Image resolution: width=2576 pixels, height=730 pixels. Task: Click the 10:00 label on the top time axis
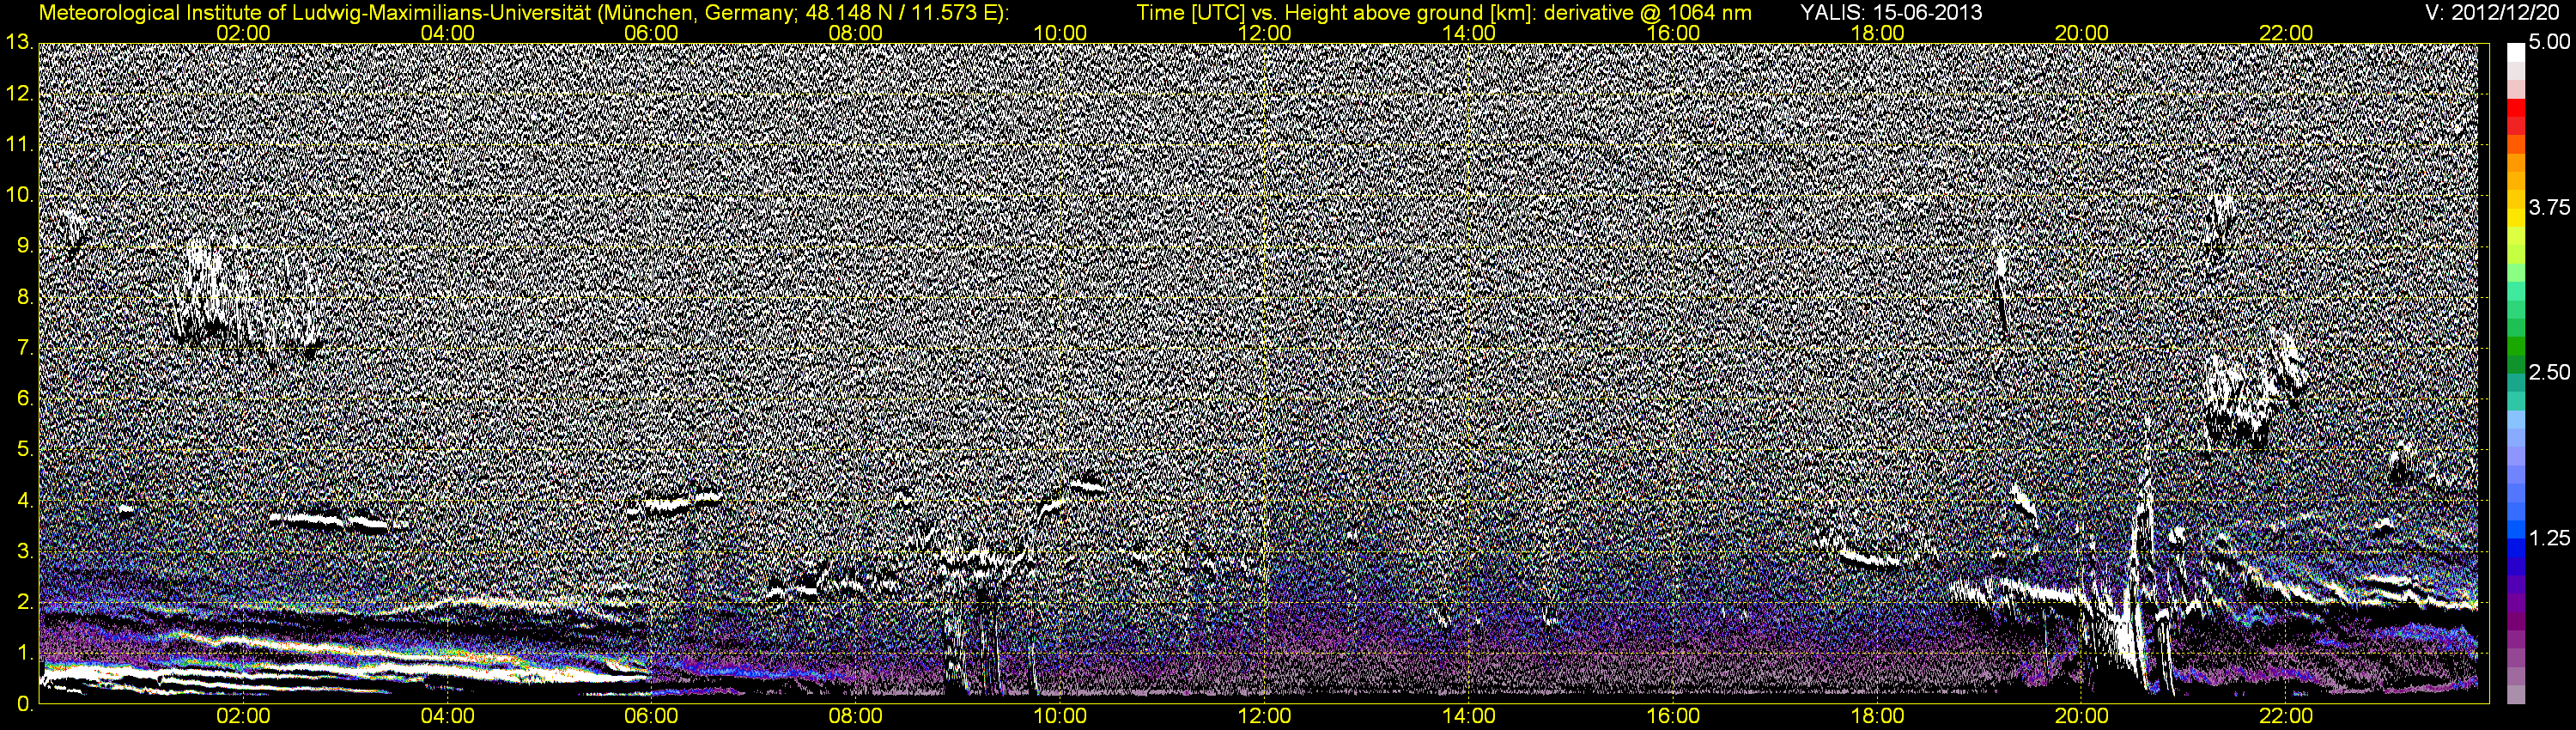[x=1061, y=33]
